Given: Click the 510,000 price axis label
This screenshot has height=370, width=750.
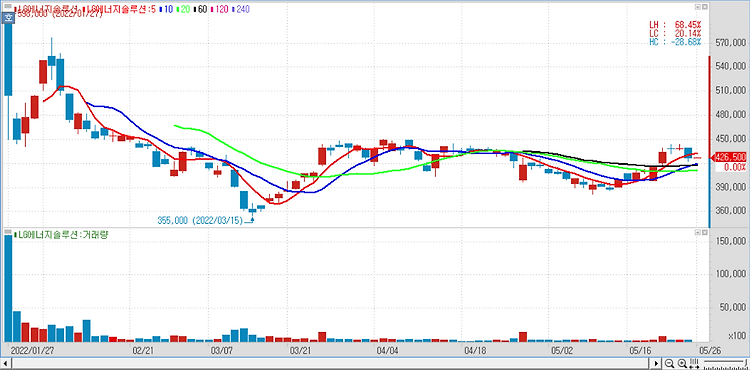Looking at the screenshot, I should pos(730,91).
